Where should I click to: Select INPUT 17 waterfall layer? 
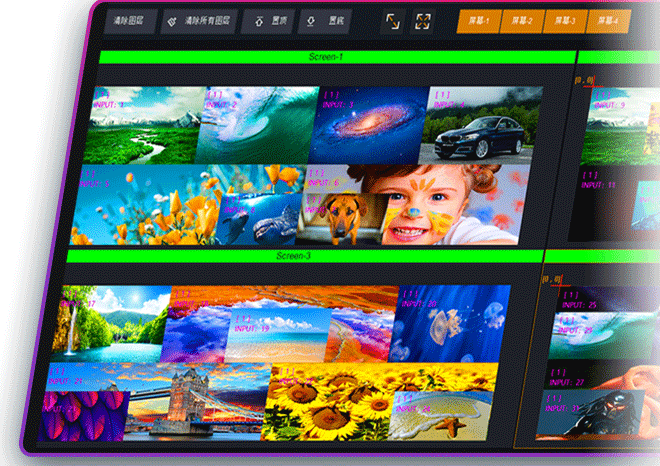[x=110, y=324]
